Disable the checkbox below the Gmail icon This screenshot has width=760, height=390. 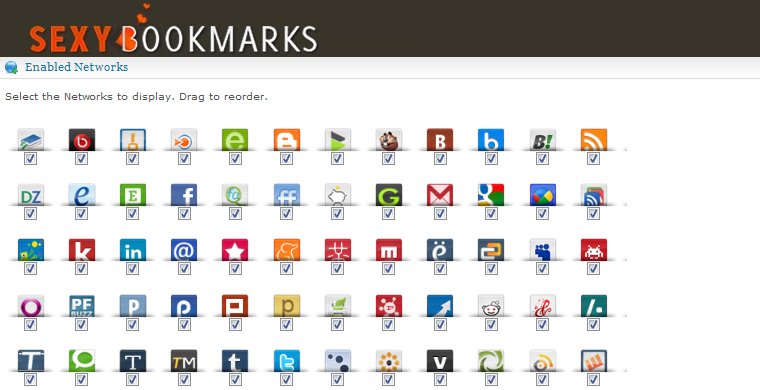click(440, 214)
